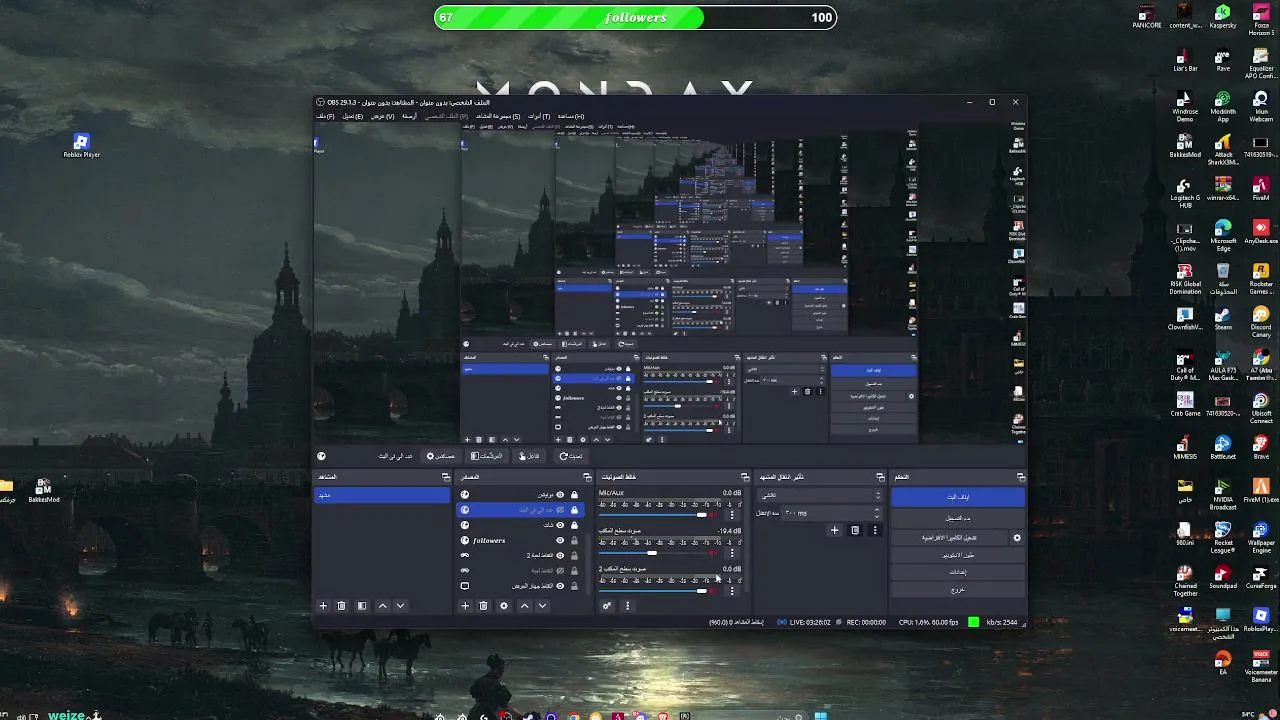
Task: Hide the followers source via its eye icon
Action: [x=560, y=540]
